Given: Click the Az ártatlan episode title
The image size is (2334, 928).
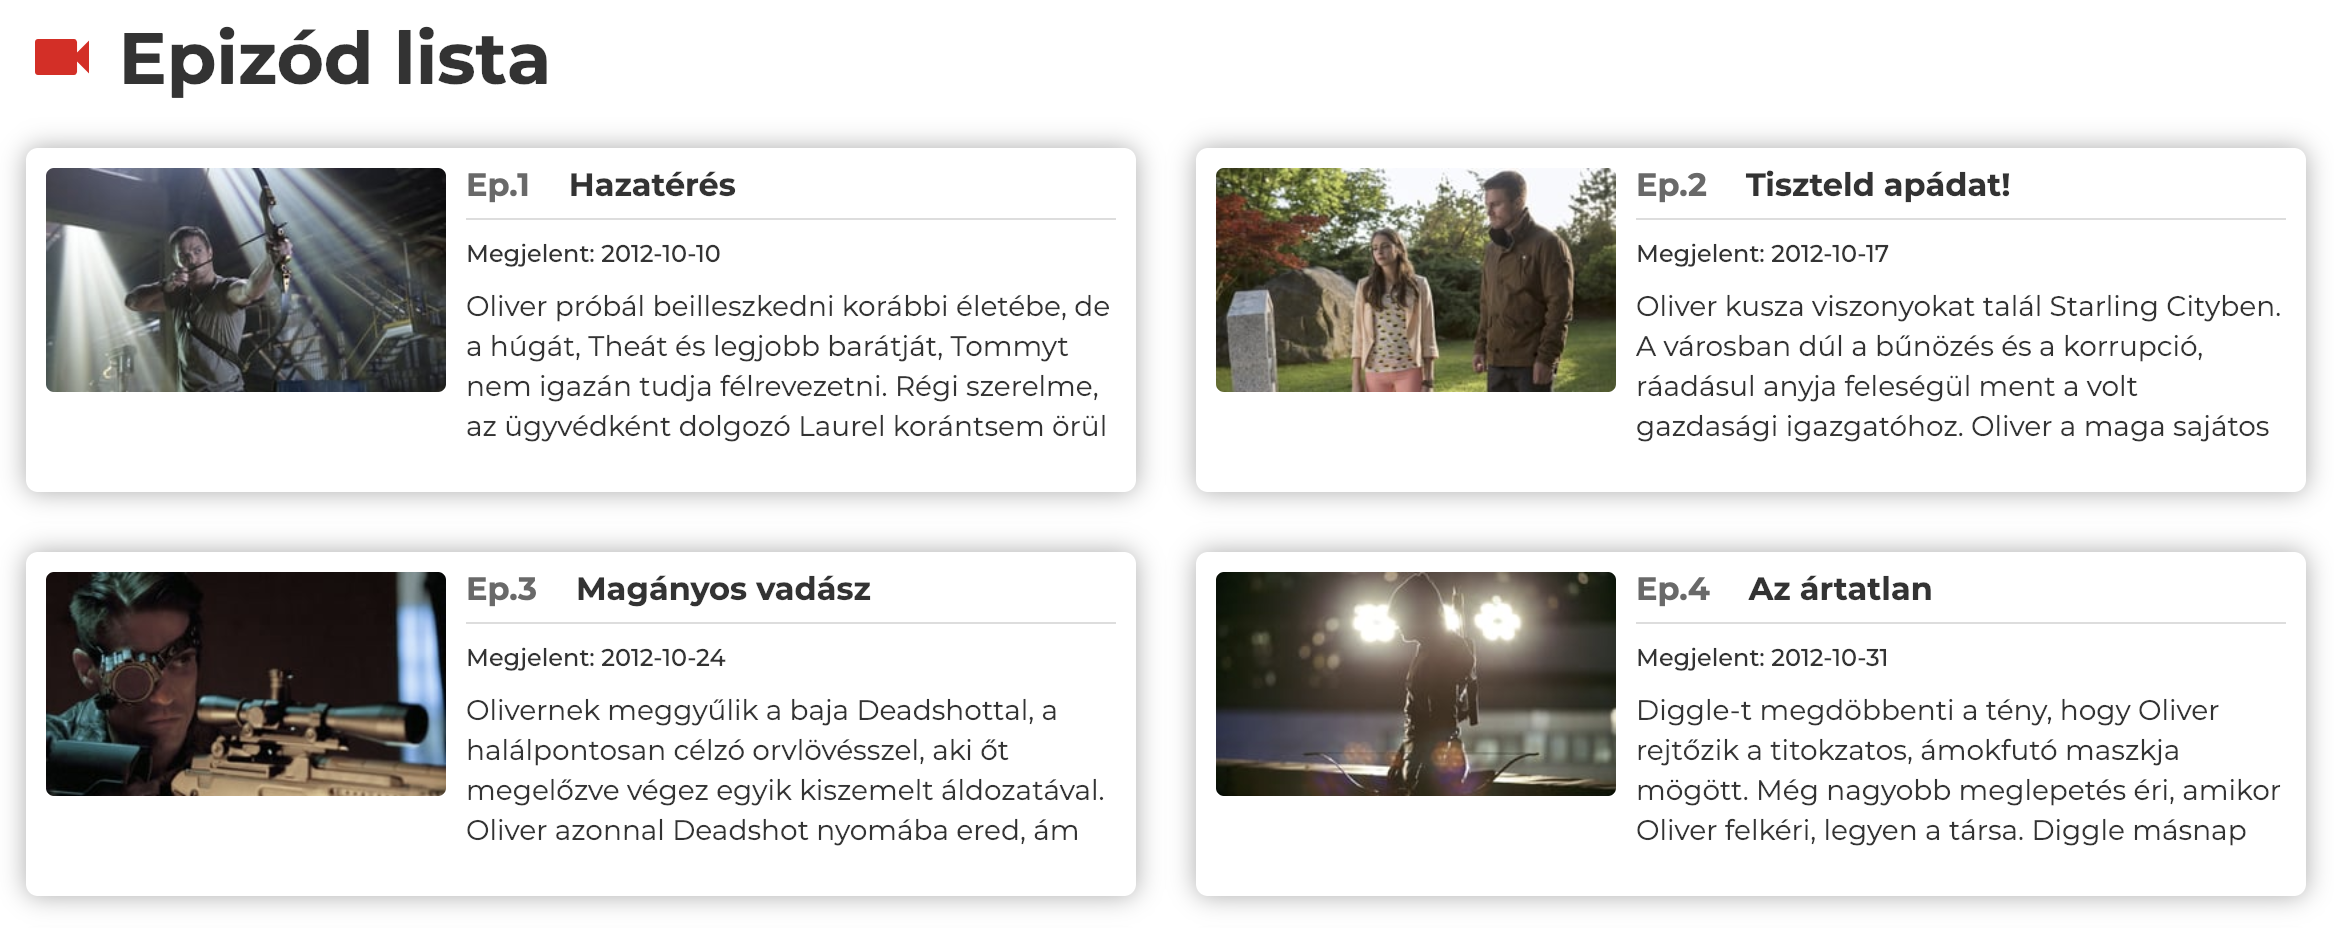Looking at the screenshot, I should pyautogui.click(x=1840, y=589).
